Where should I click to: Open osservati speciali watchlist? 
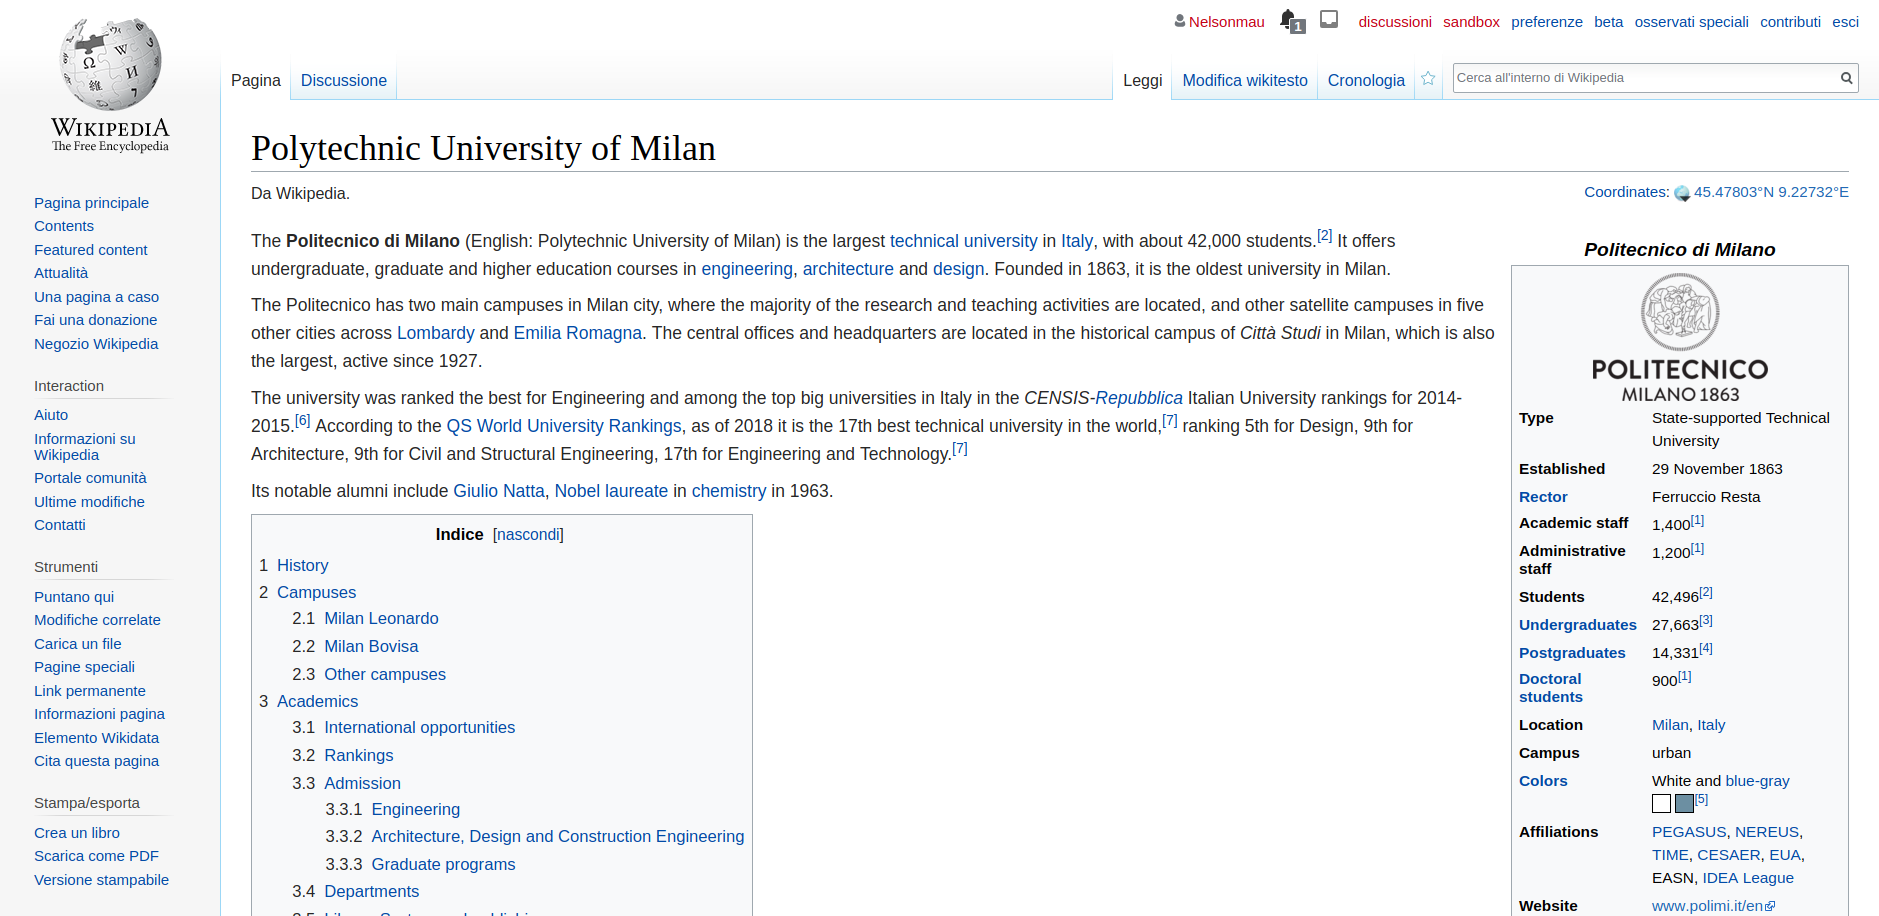[x=1691, y=22]
